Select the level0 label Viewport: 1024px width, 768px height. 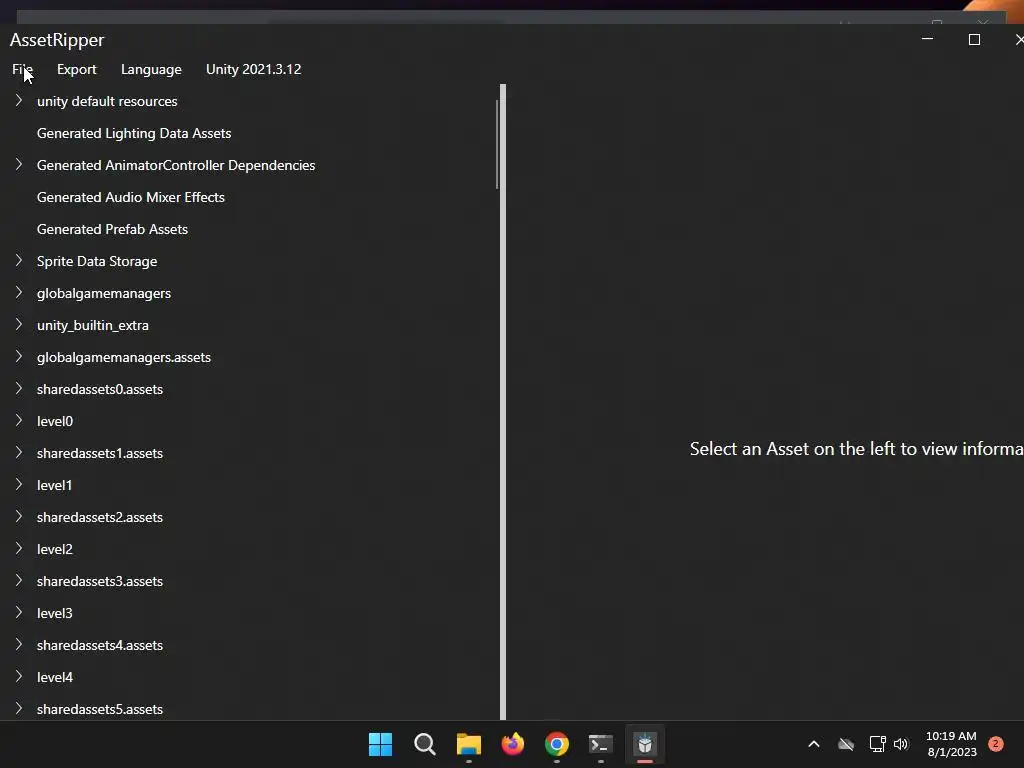click(x=55, y=421)
